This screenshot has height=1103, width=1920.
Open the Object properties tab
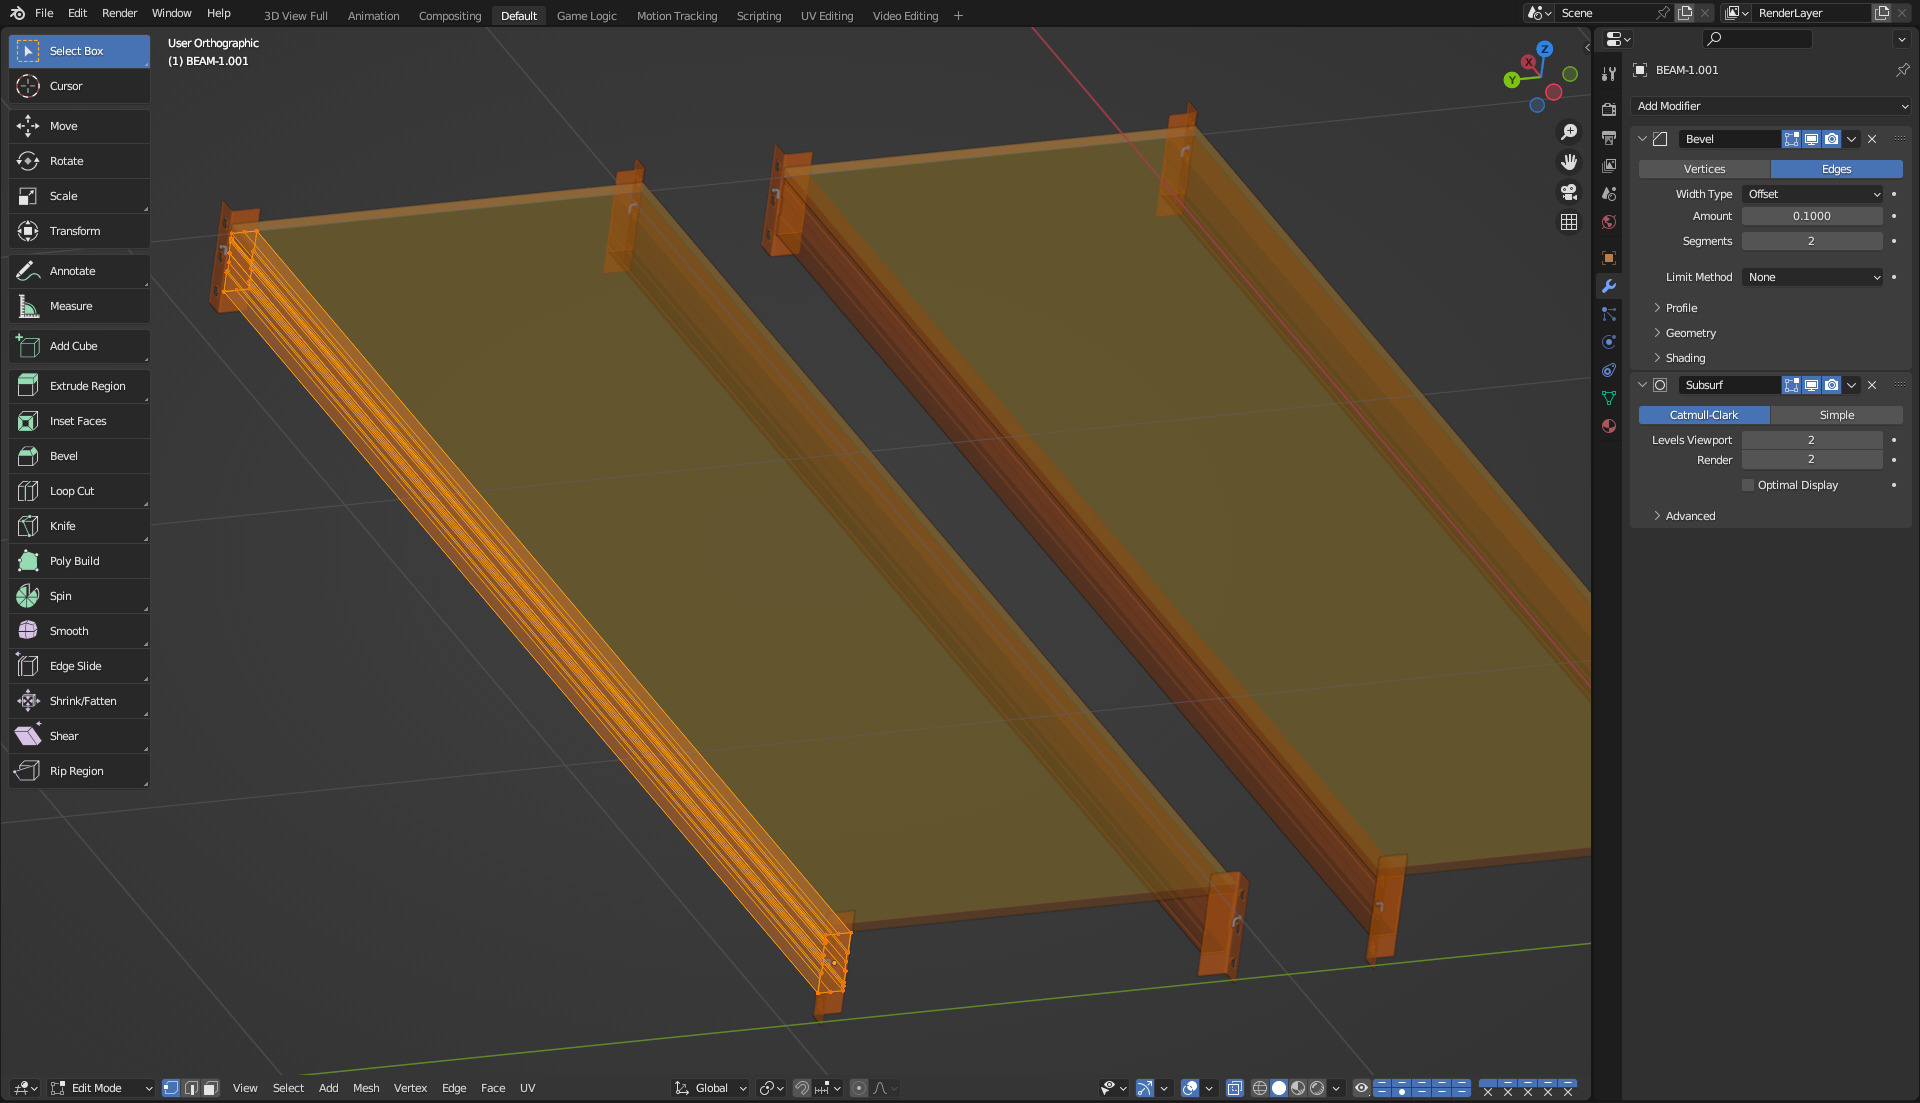pyautogui.click(x=1609, y=258)
